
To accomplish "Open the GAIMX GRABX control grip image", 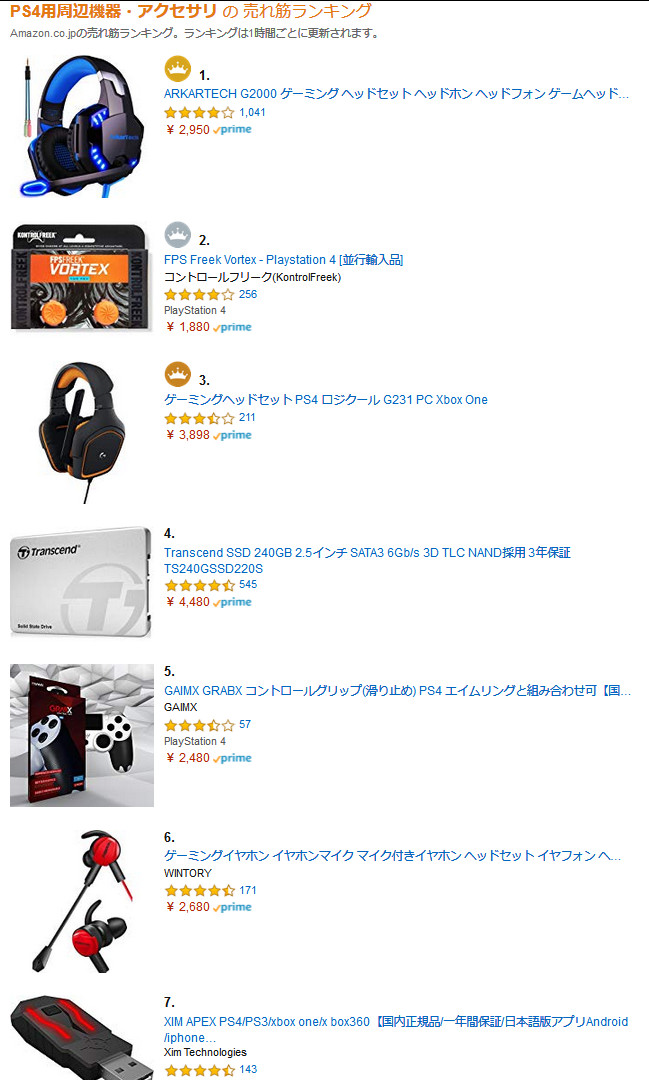I will (x=82, y=735).
